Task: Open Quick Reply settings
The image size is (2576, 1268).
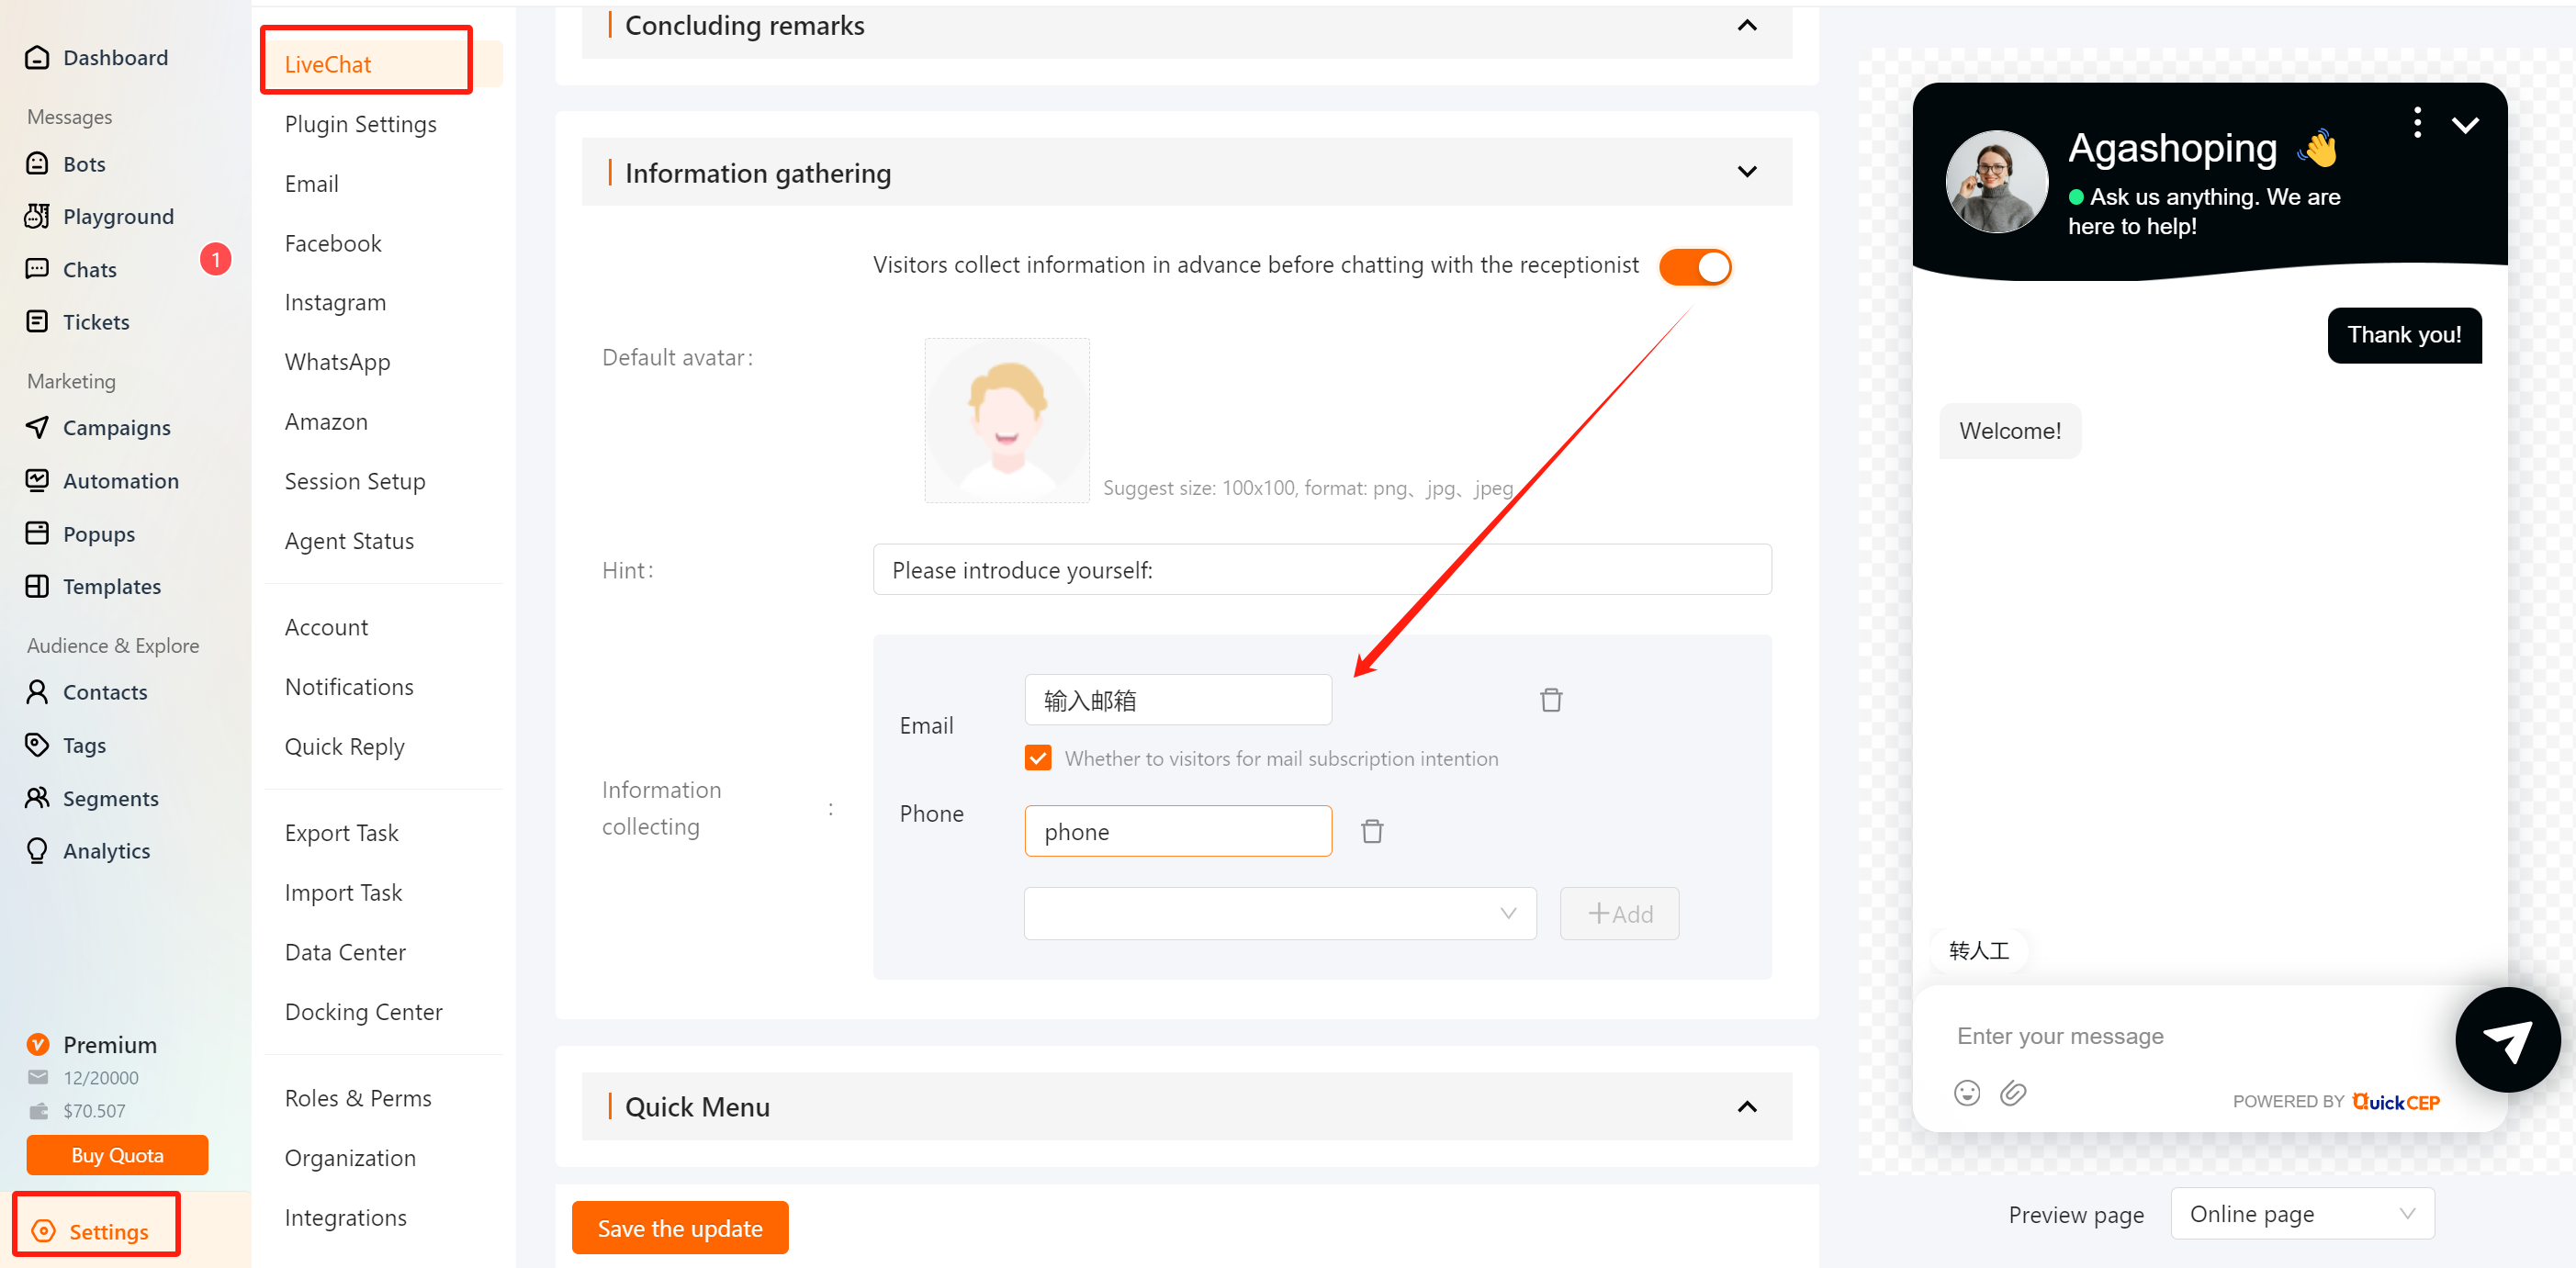Action: click(x=344, y=747)
